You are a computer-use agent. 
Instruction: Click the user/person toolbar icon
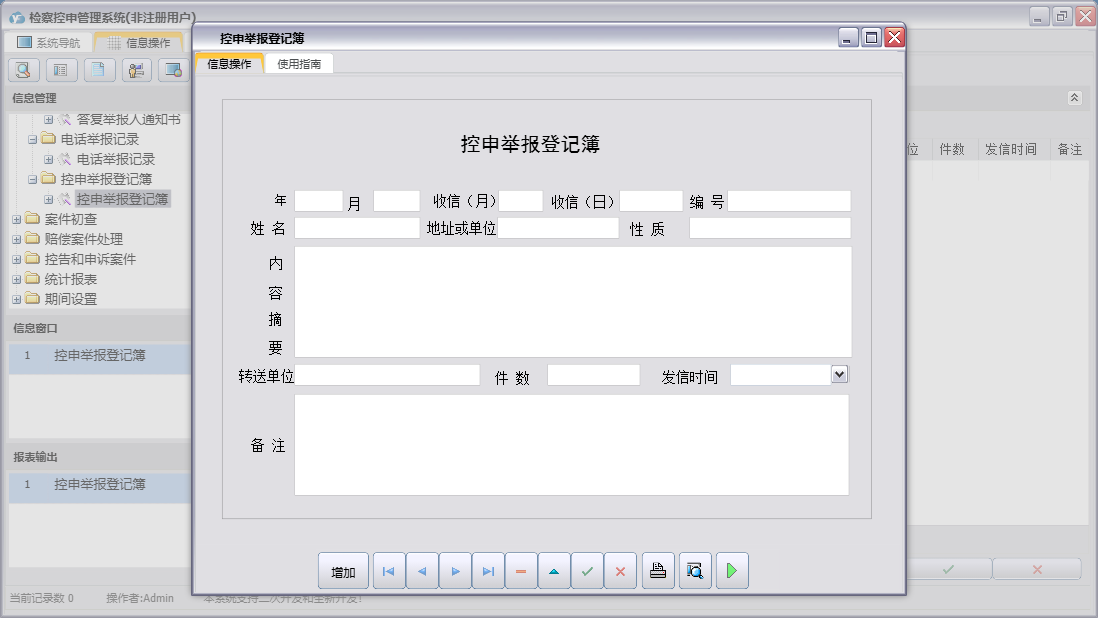click(x=137, y=70)
